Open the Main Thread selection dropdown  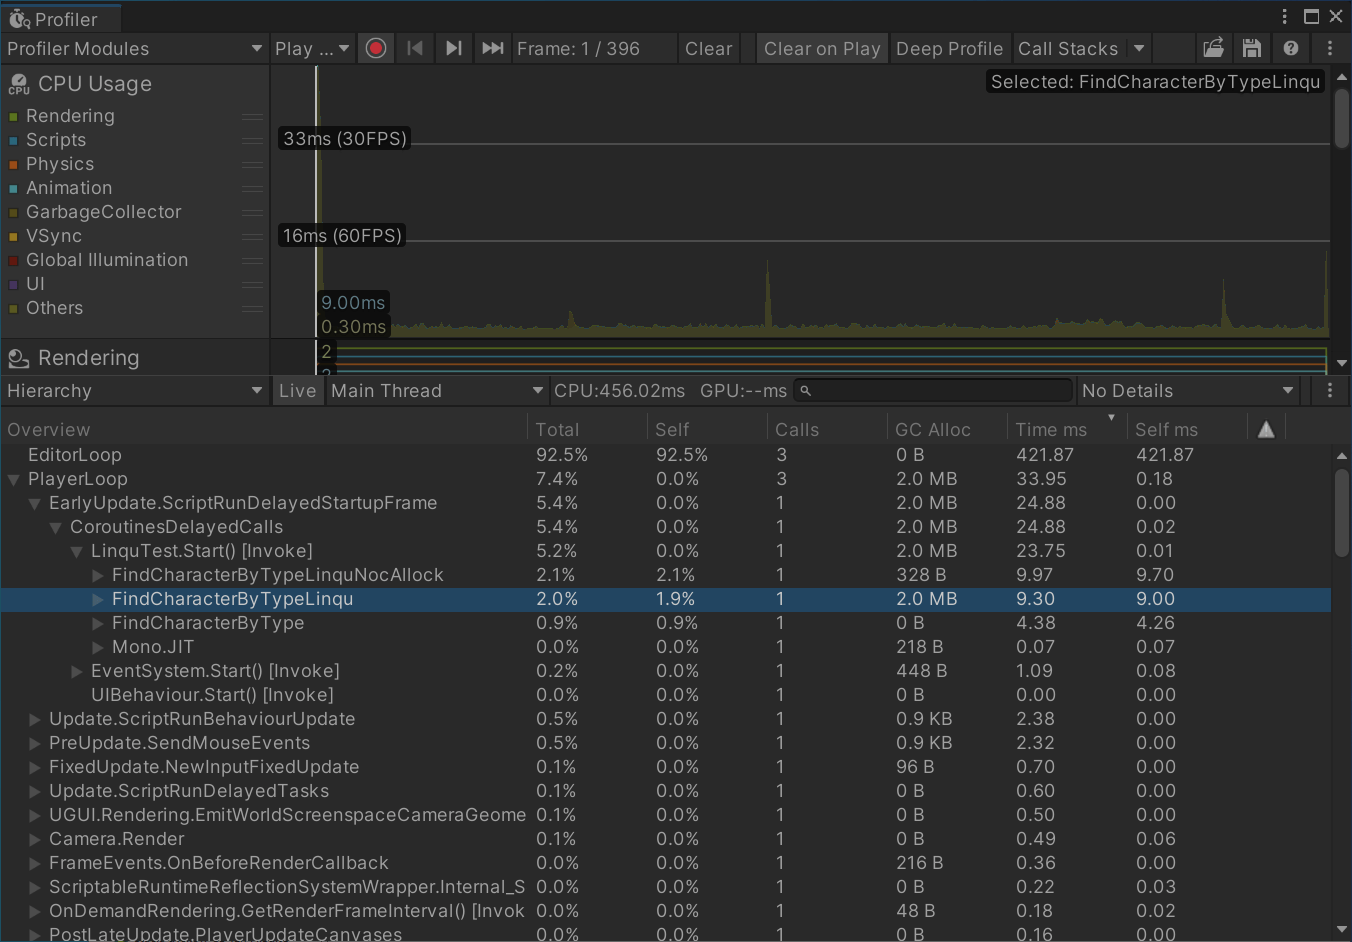coord(437,391)
